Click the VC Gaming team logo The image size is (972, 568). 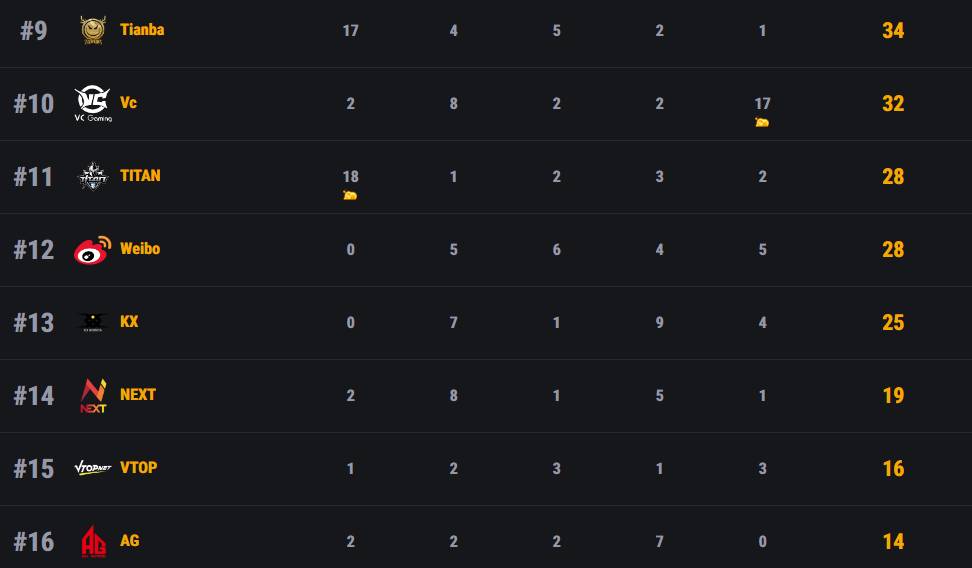[93, 103]
